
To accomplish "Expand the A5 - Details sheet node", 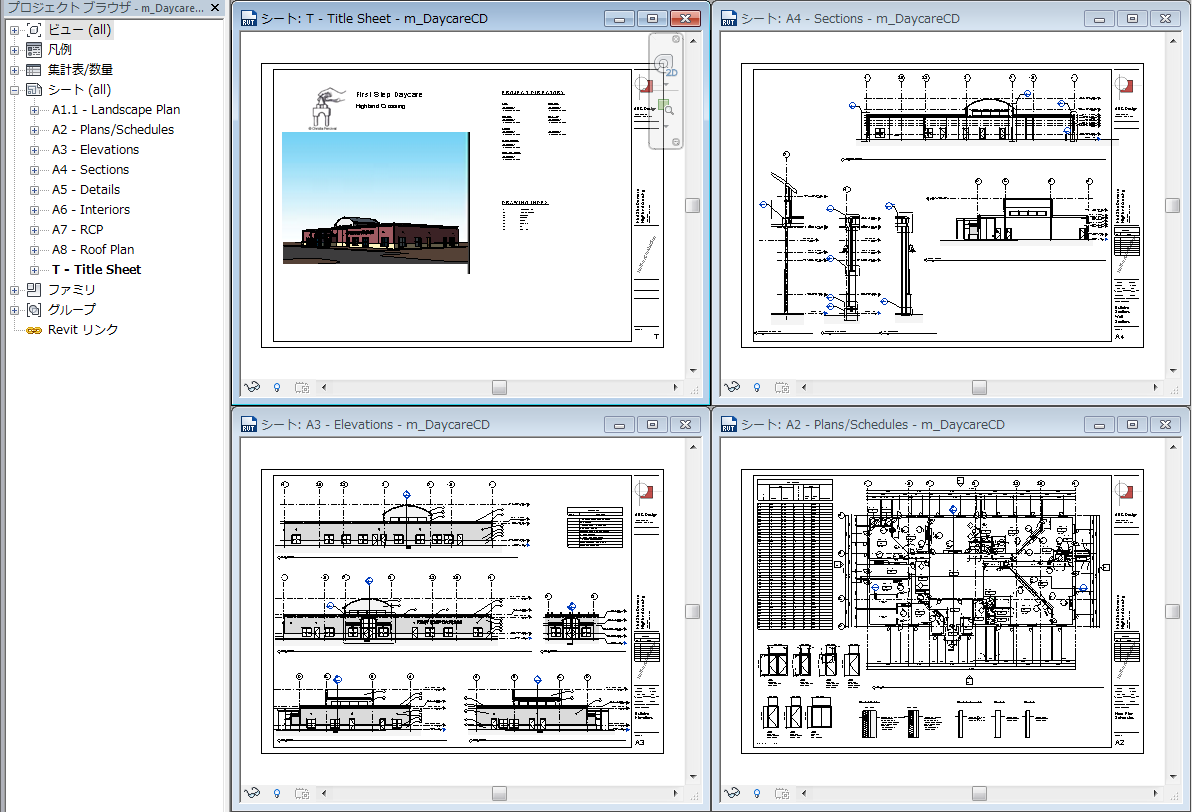I will pos(34,190).
